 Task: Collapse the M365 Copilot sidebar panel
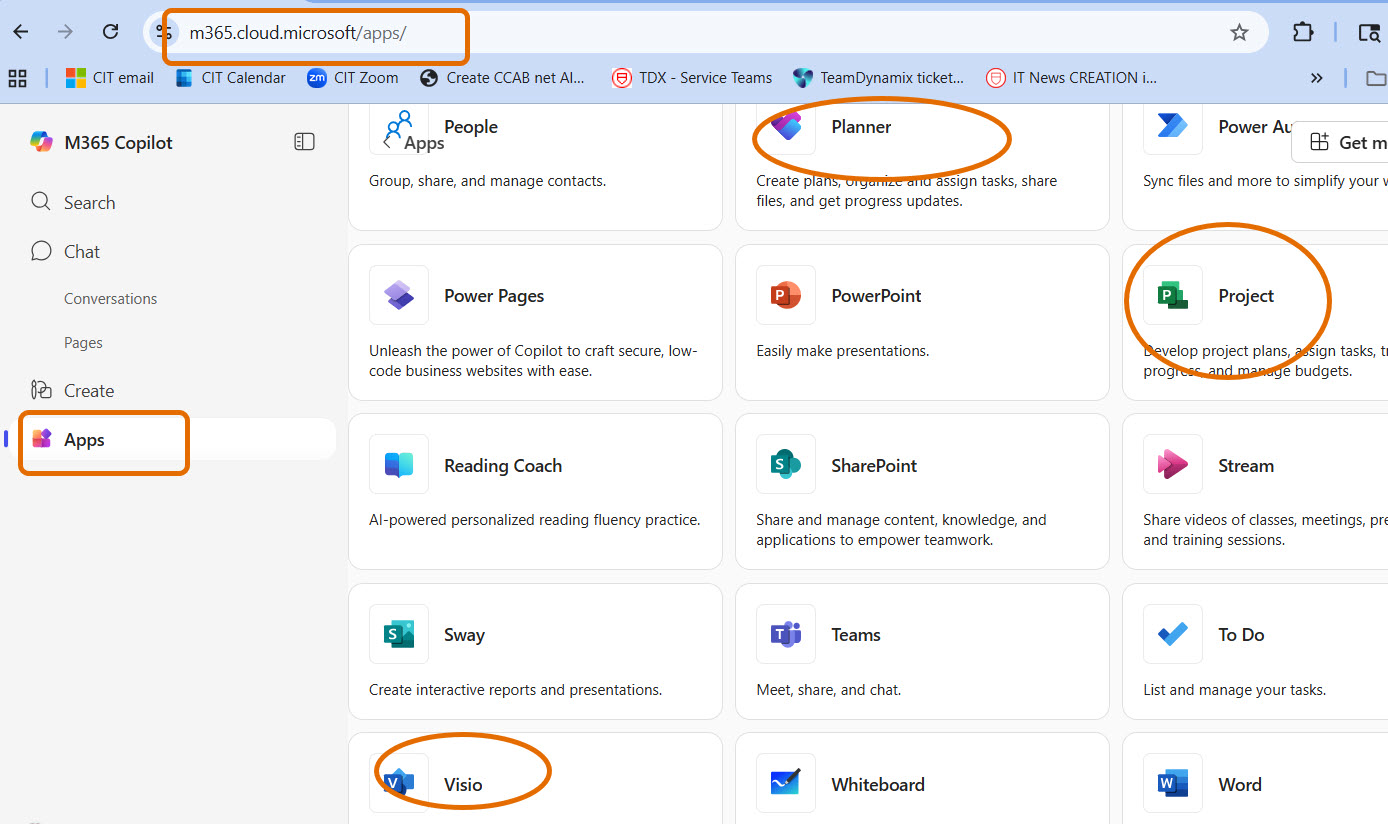point(304,142)
